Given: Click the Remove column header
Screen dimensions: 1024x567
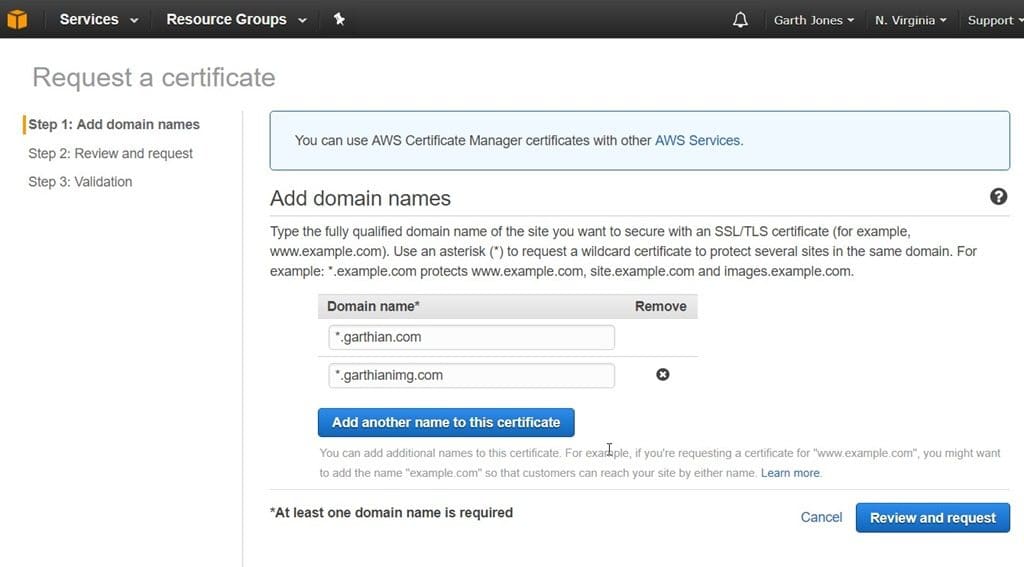Looking at the screenshot, I should pos(660,306).
